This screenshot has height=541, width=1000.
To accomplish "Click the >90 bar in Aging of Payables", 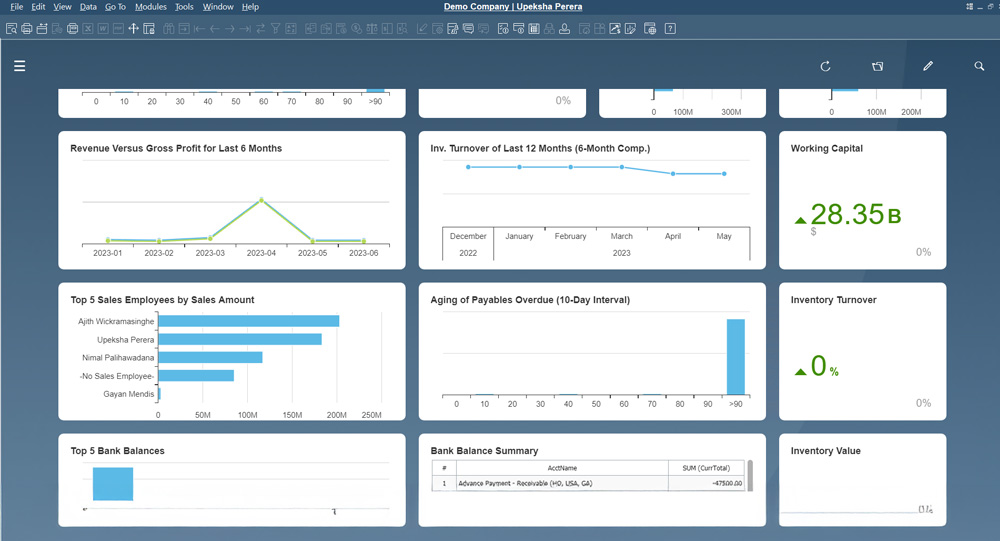I will 735,356.
